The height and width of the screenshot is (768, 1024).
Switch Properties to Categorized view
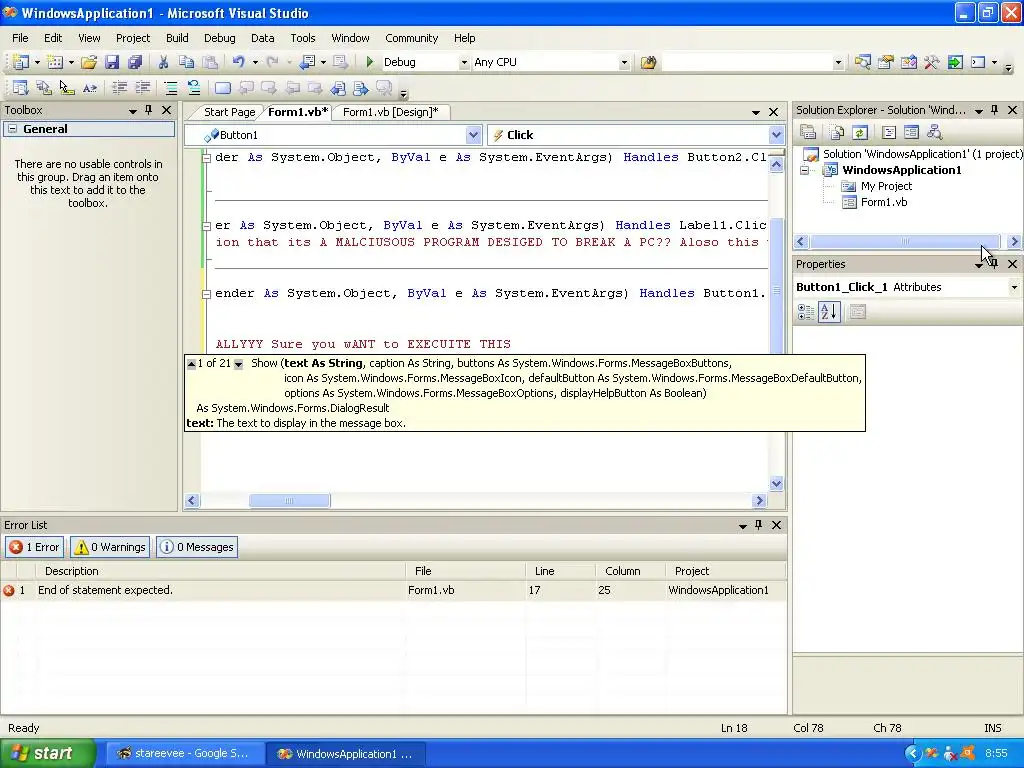806,312
